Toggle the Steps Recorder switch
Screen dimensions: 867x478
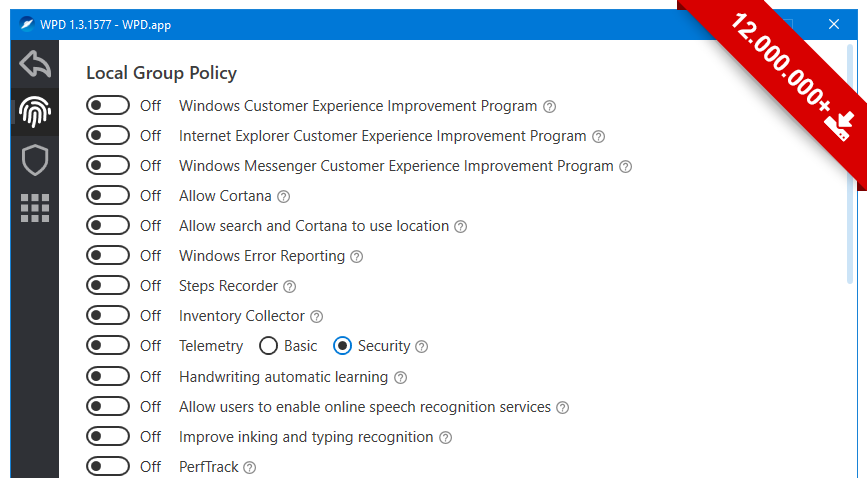(x=108, y=286)
